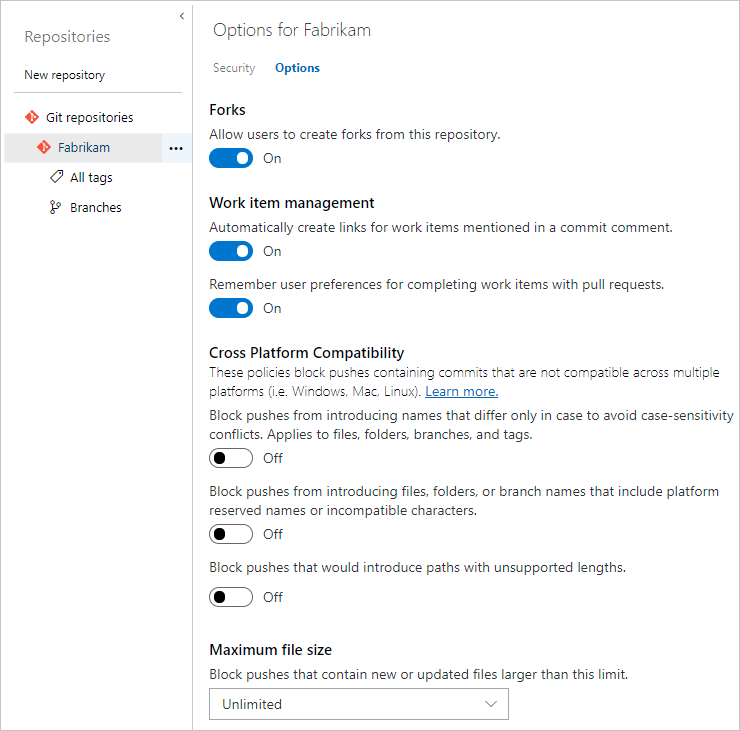Screen dimensions: 740x731
Task: Disable the Forks toggle
Action: coord(231,158)
